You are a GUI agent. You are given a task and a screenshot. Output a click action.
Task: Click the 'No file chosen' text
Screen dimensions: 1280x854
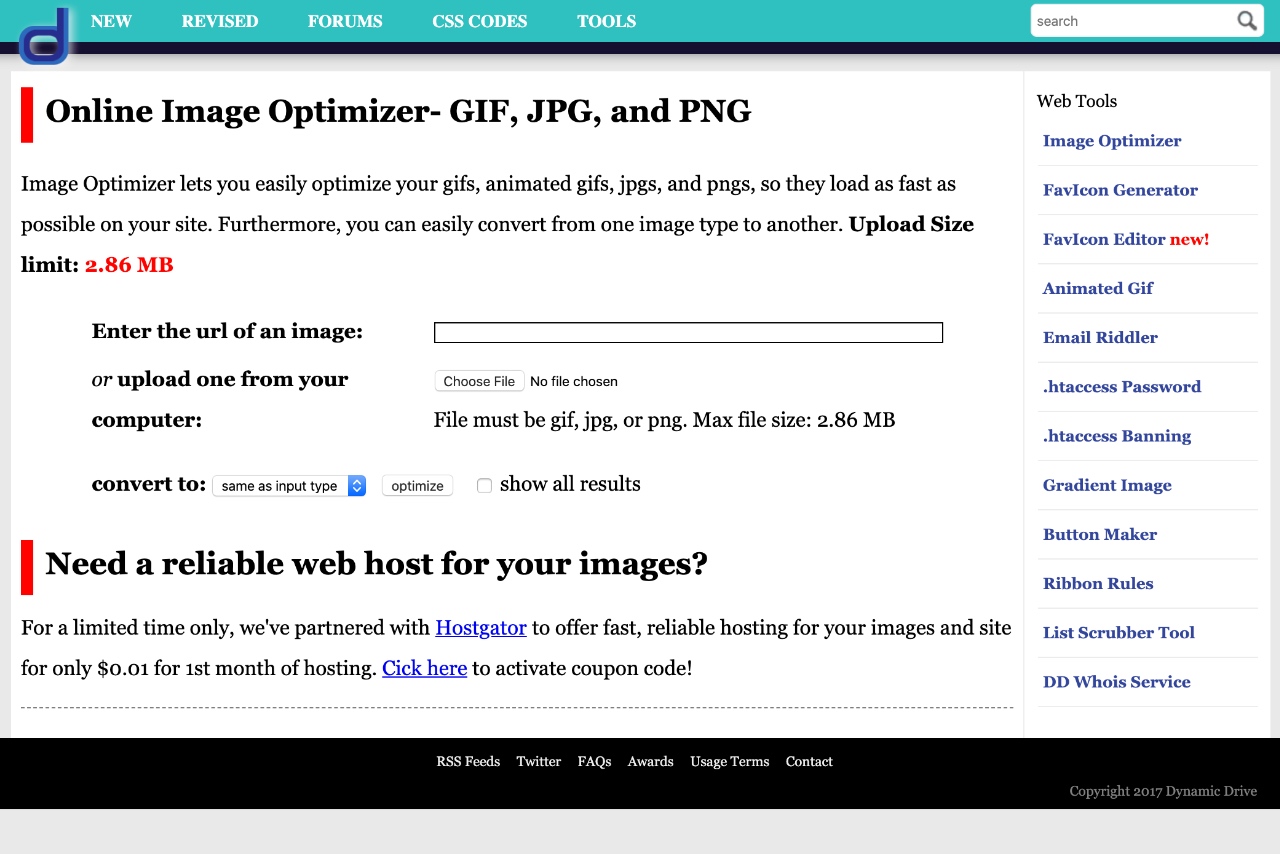(x=574, y=381)
